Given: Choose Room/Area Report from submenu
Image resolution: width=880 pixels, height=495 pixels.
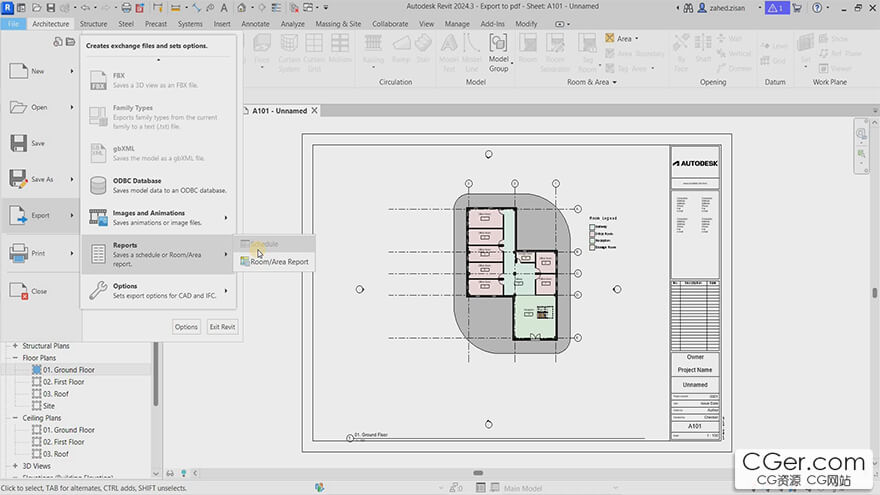Looking at the screenshot, I should point(279,262).
